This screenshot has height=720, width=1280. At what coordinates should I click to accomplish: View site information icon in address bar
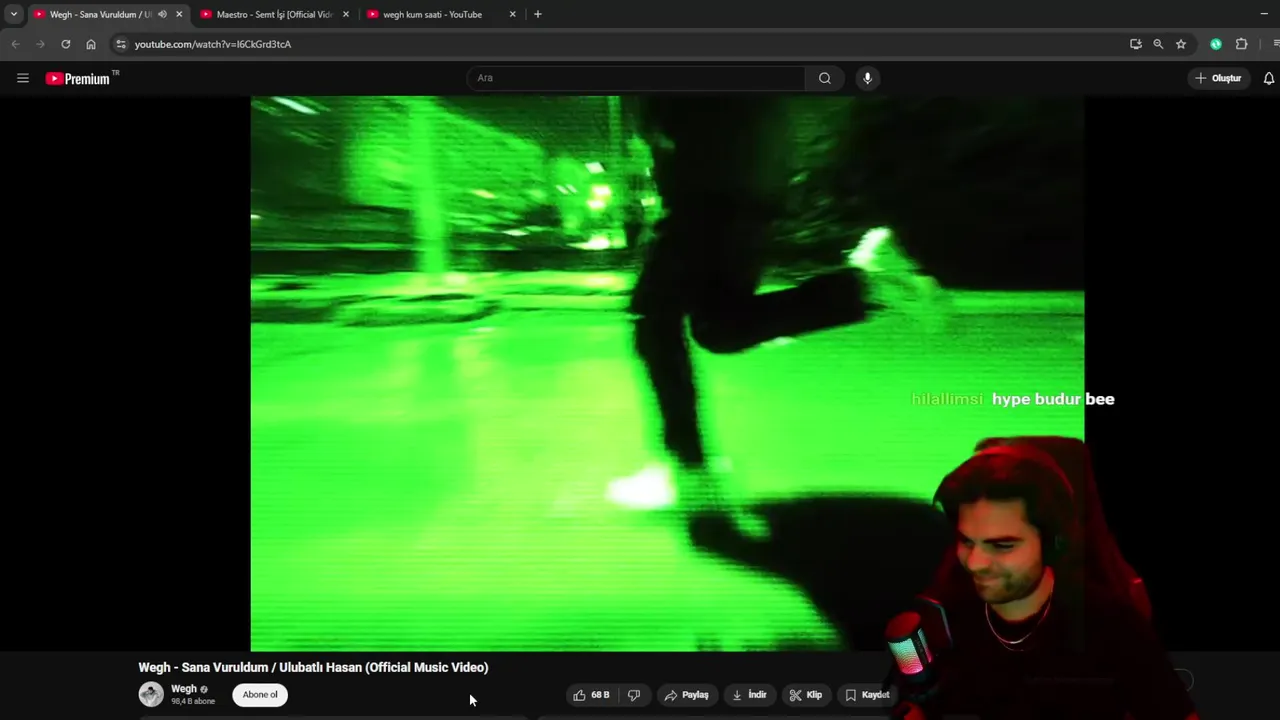click(x=121, y=44)
